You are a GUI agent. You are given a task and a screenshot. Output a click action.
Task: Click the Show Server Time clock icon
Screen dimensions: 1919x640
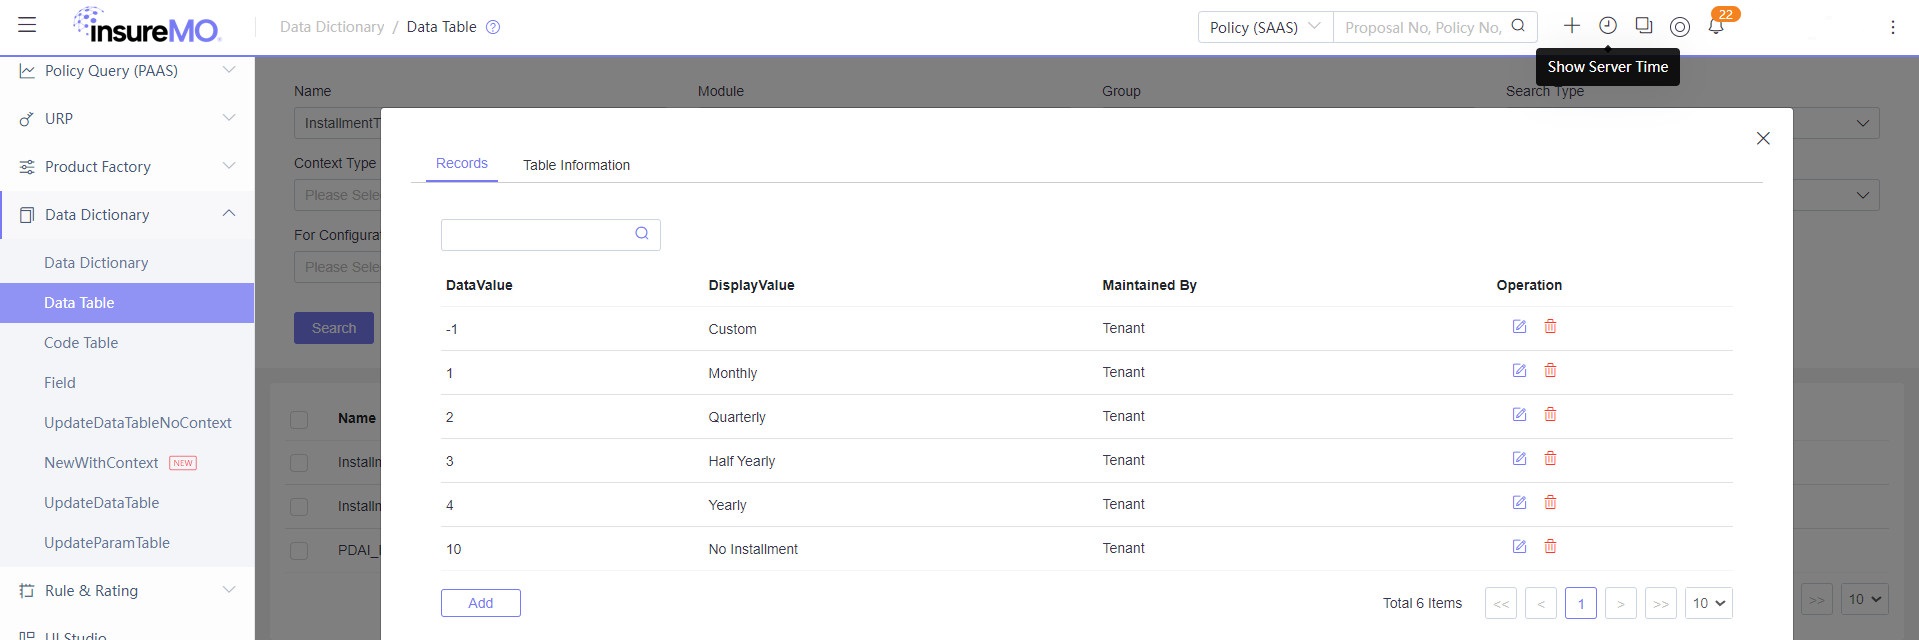pyautogui.click(x=1608, y=26)
